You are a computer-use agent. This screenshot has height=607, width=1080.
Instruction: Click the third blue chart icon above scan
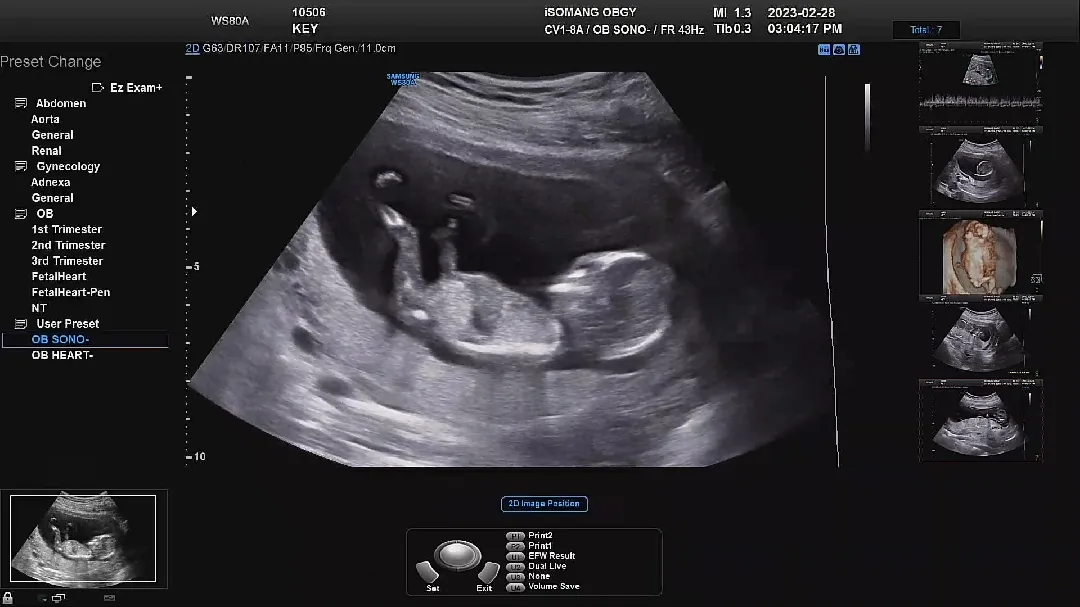click(854, 50)
